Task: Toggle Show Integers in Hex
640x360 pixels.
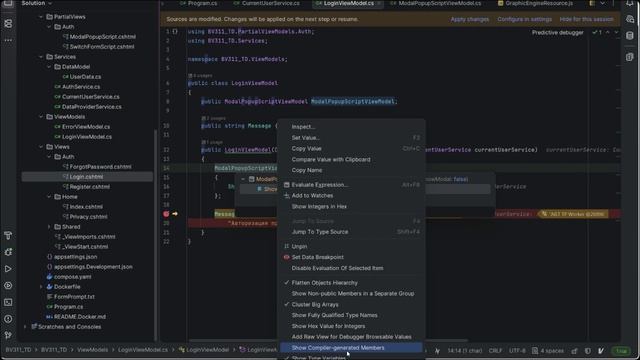Action: click(x=351, y=207)
